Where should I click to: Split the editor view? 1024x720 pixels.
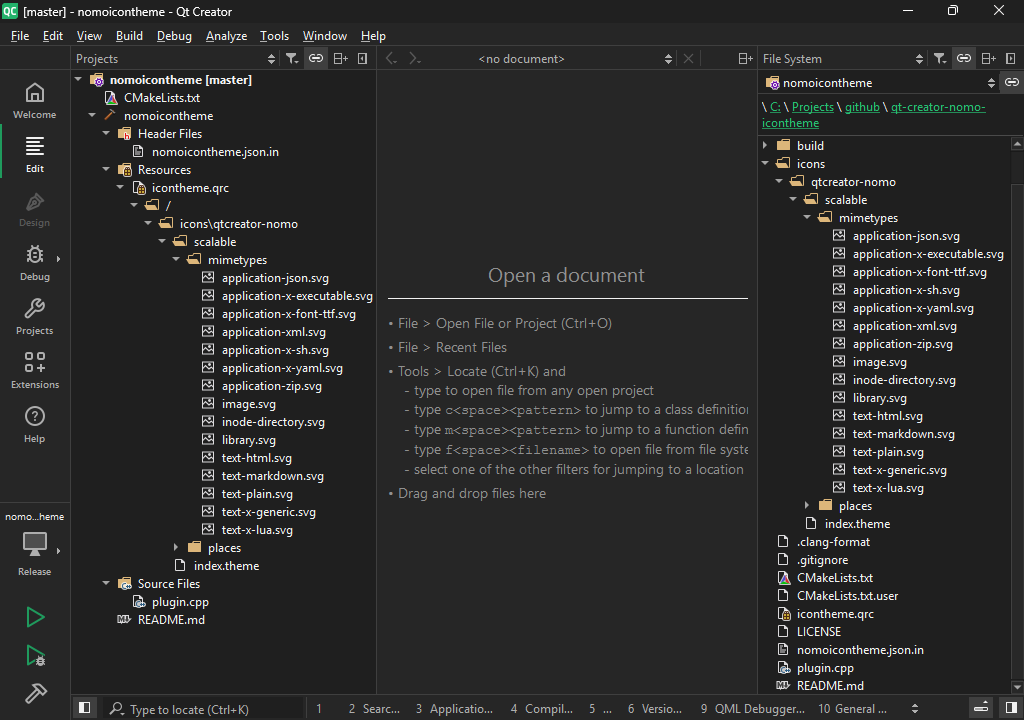745,59
